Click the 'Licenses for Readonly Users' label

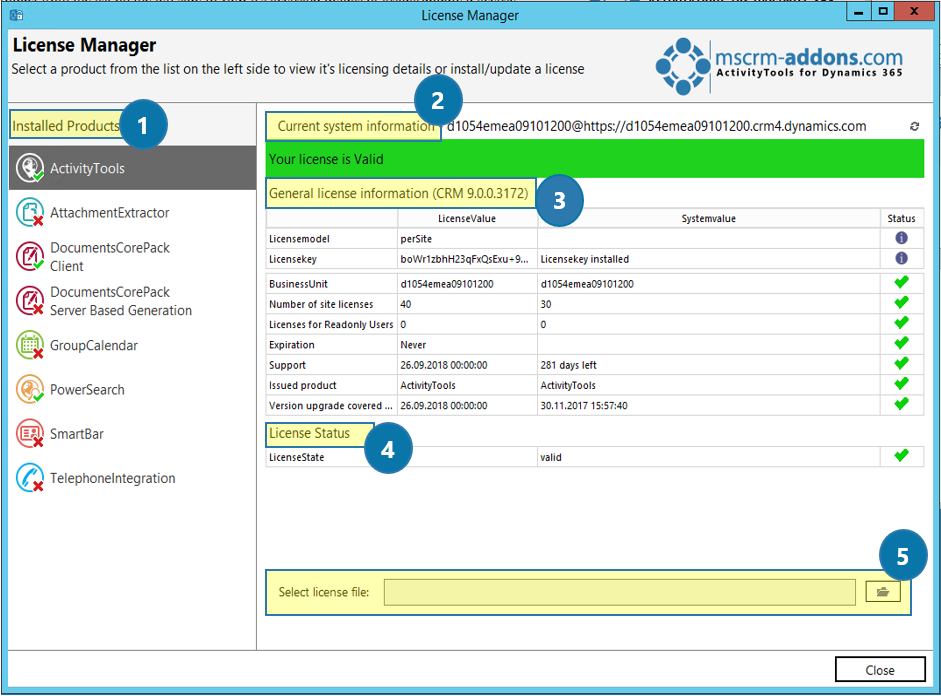tap(331, 325)
